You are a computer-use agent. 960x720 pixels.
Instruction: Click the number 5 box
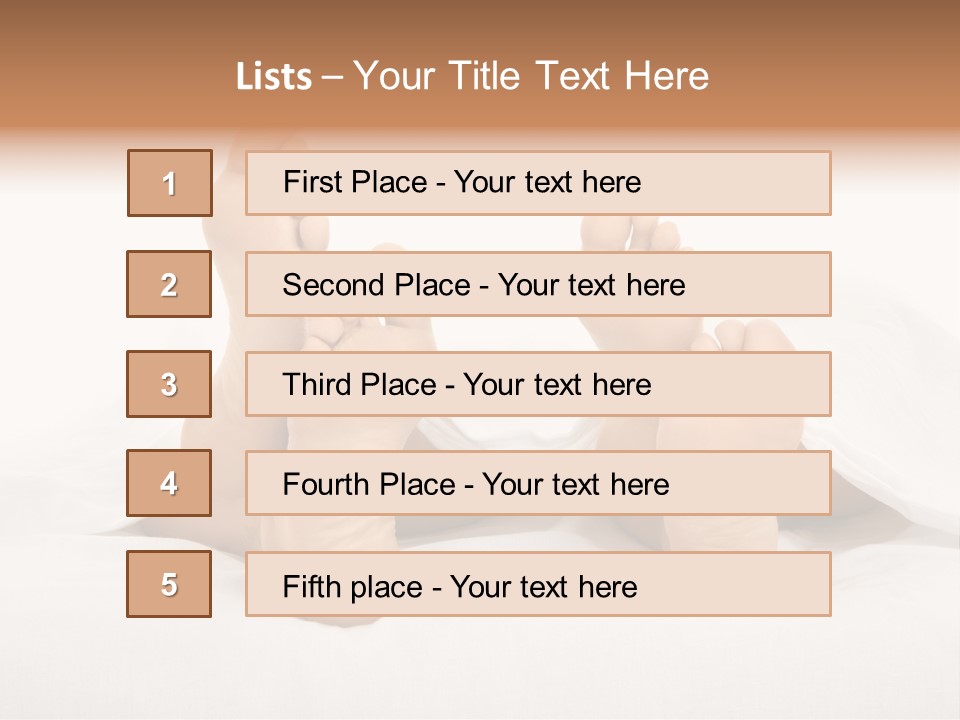pyautogui.click(x=169, y=584)
